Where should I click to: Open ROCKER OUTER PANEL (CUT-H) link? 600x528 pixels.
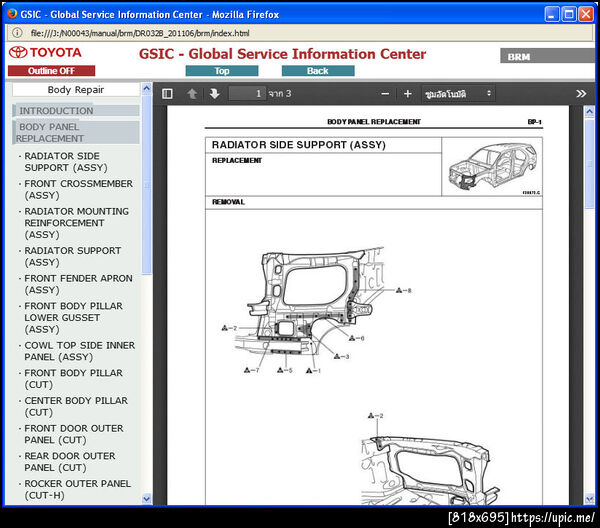(77, 489)
